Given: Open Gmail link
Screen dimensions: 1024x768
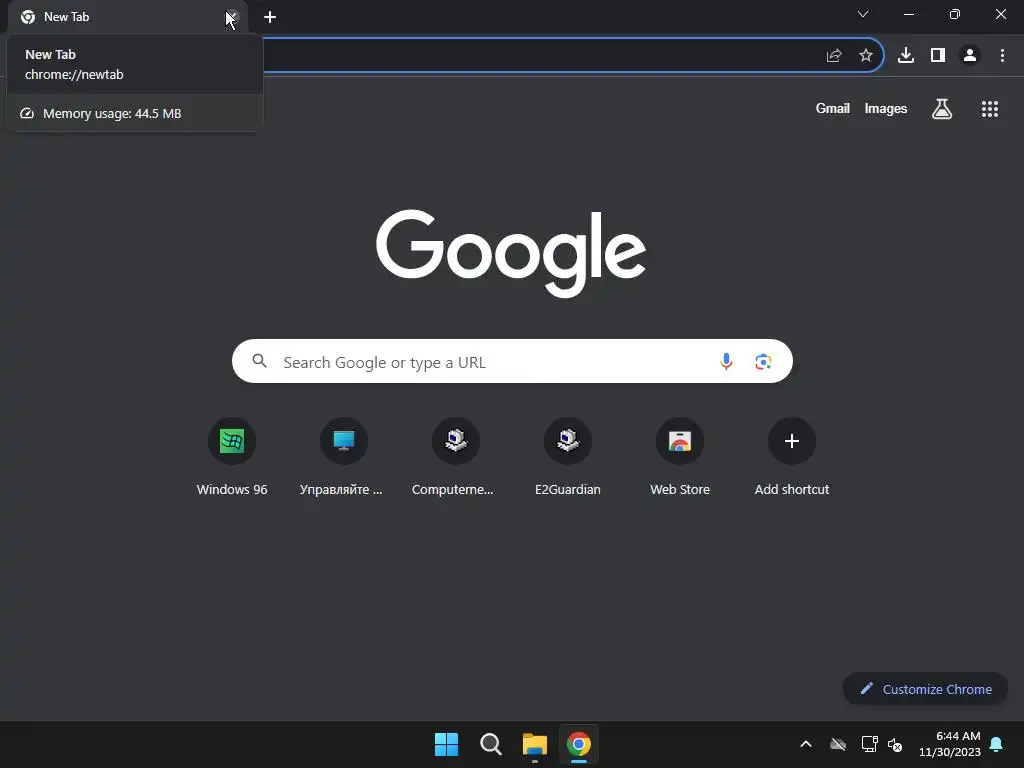Looking at the screenshot, I should click(833, 108).
